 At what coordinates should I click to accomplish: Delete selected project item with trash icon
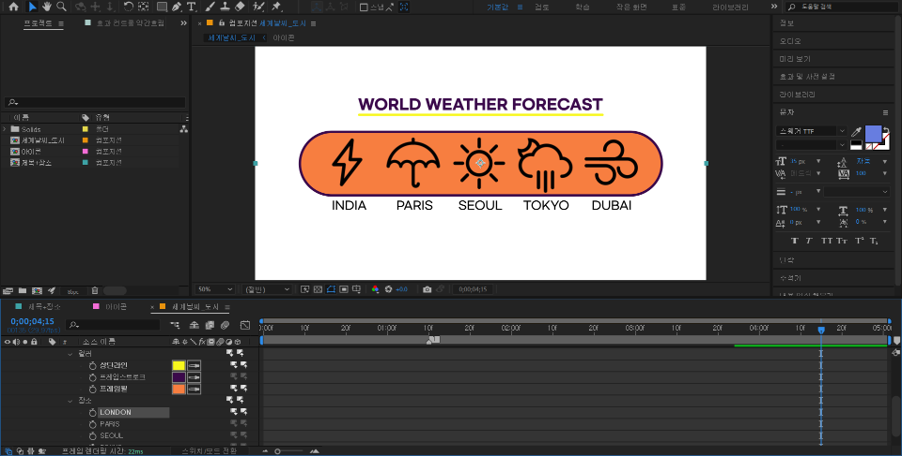point(95,290)
